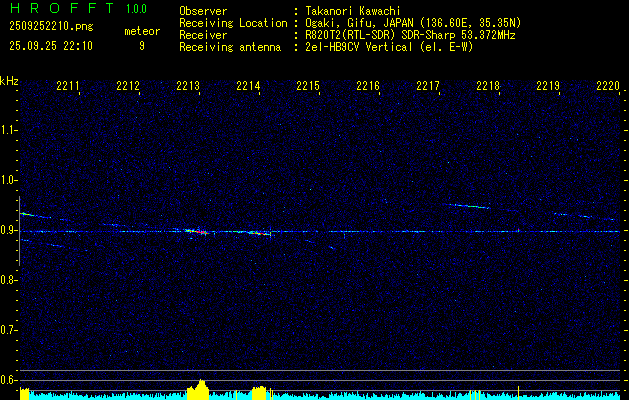Click the 0.8 kHz axis label
Screen dimensions: 629x400
[8, 280]
